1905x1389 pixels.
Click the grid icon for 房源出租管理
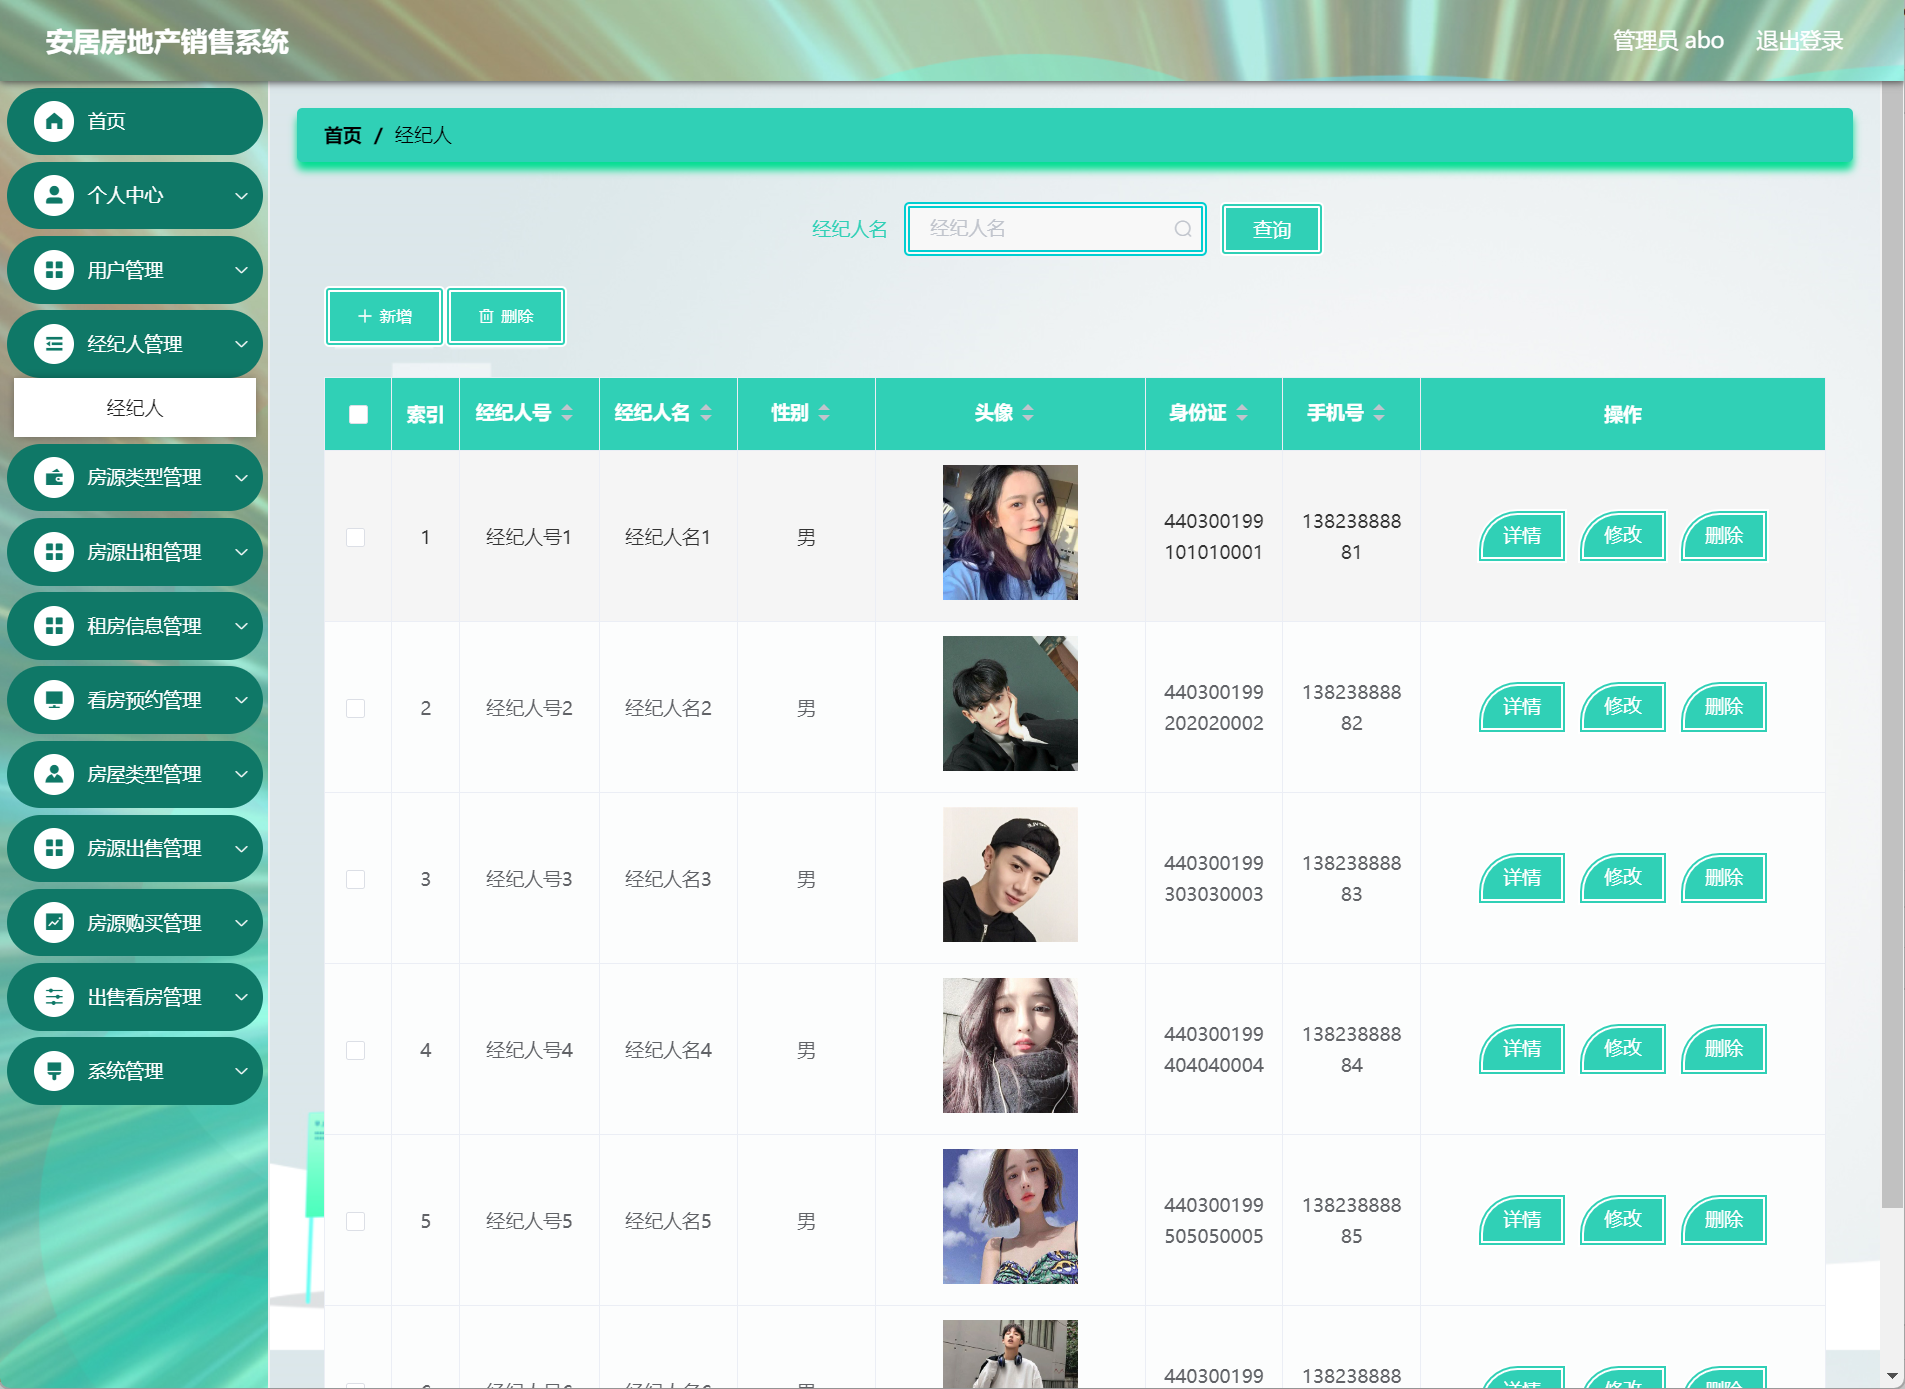point(54,552)
